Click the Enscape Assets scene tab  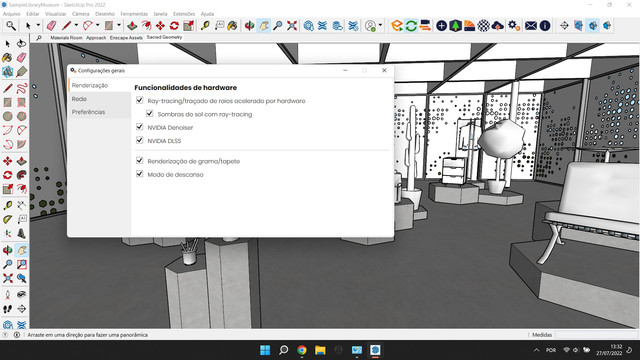(126, 38)
